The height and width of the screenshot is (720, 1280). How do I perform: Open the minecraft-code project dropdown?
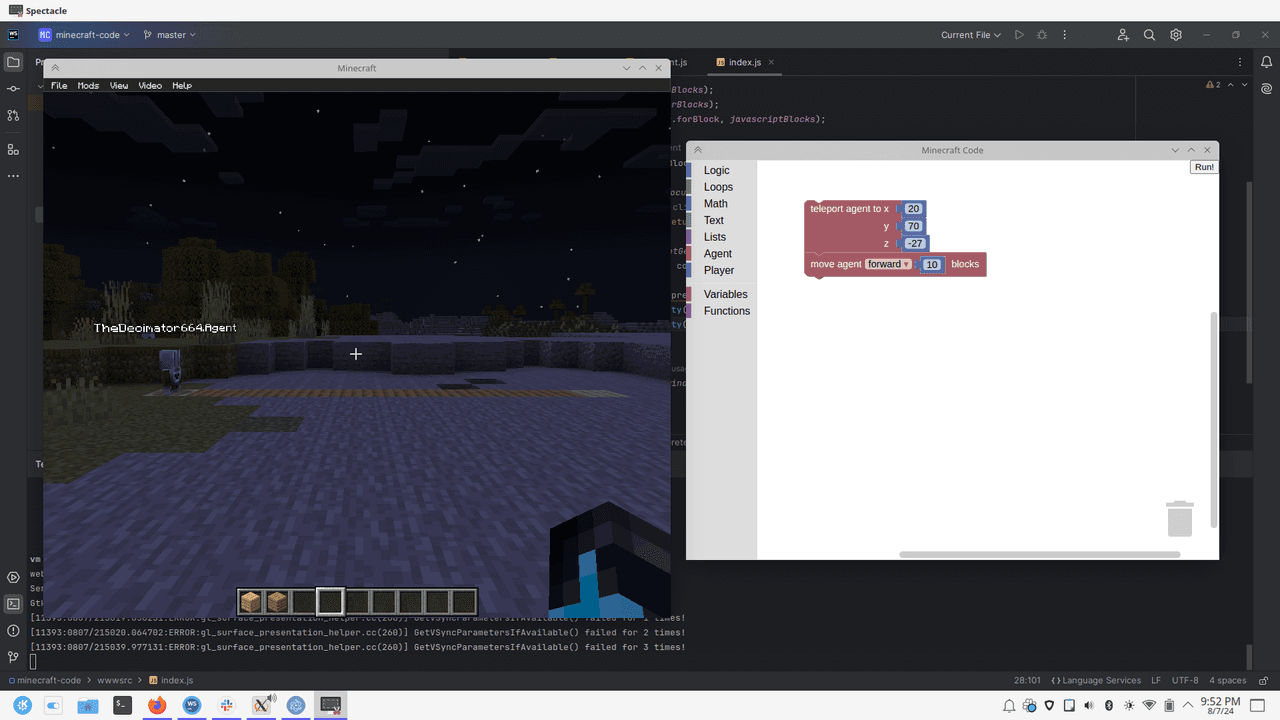85,35
